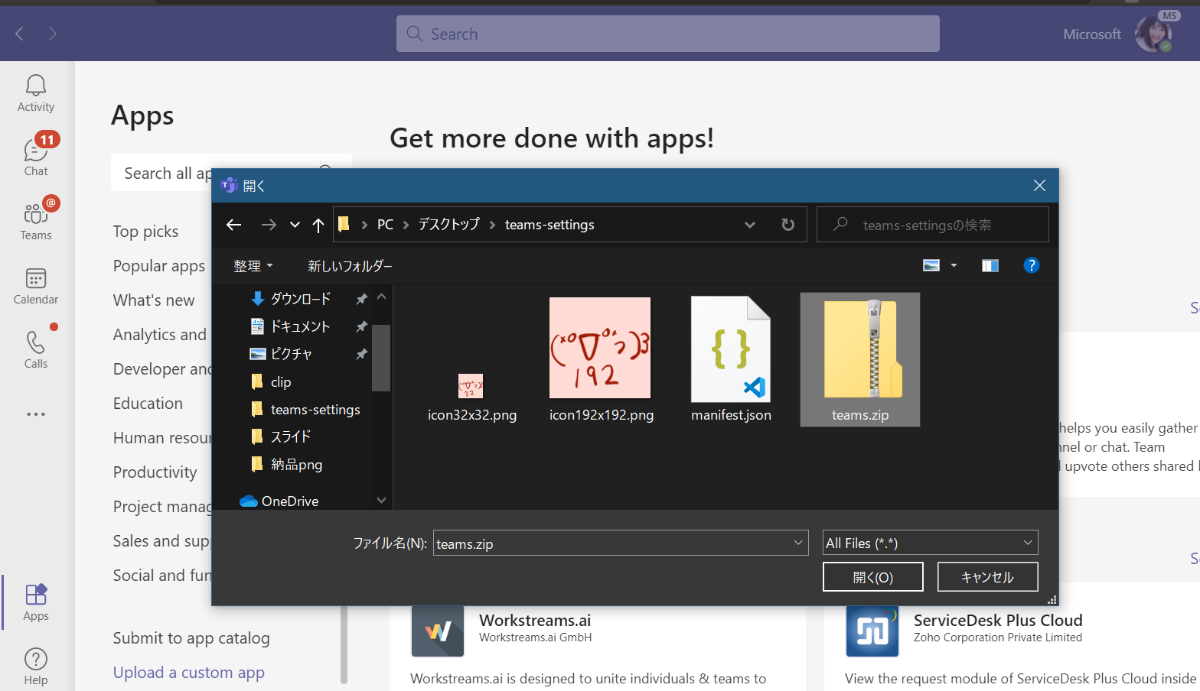Image resolution: width=1200 pixels, height=691 pixels.
Task: Select Productivity category
Action: (x=155, y=472)
